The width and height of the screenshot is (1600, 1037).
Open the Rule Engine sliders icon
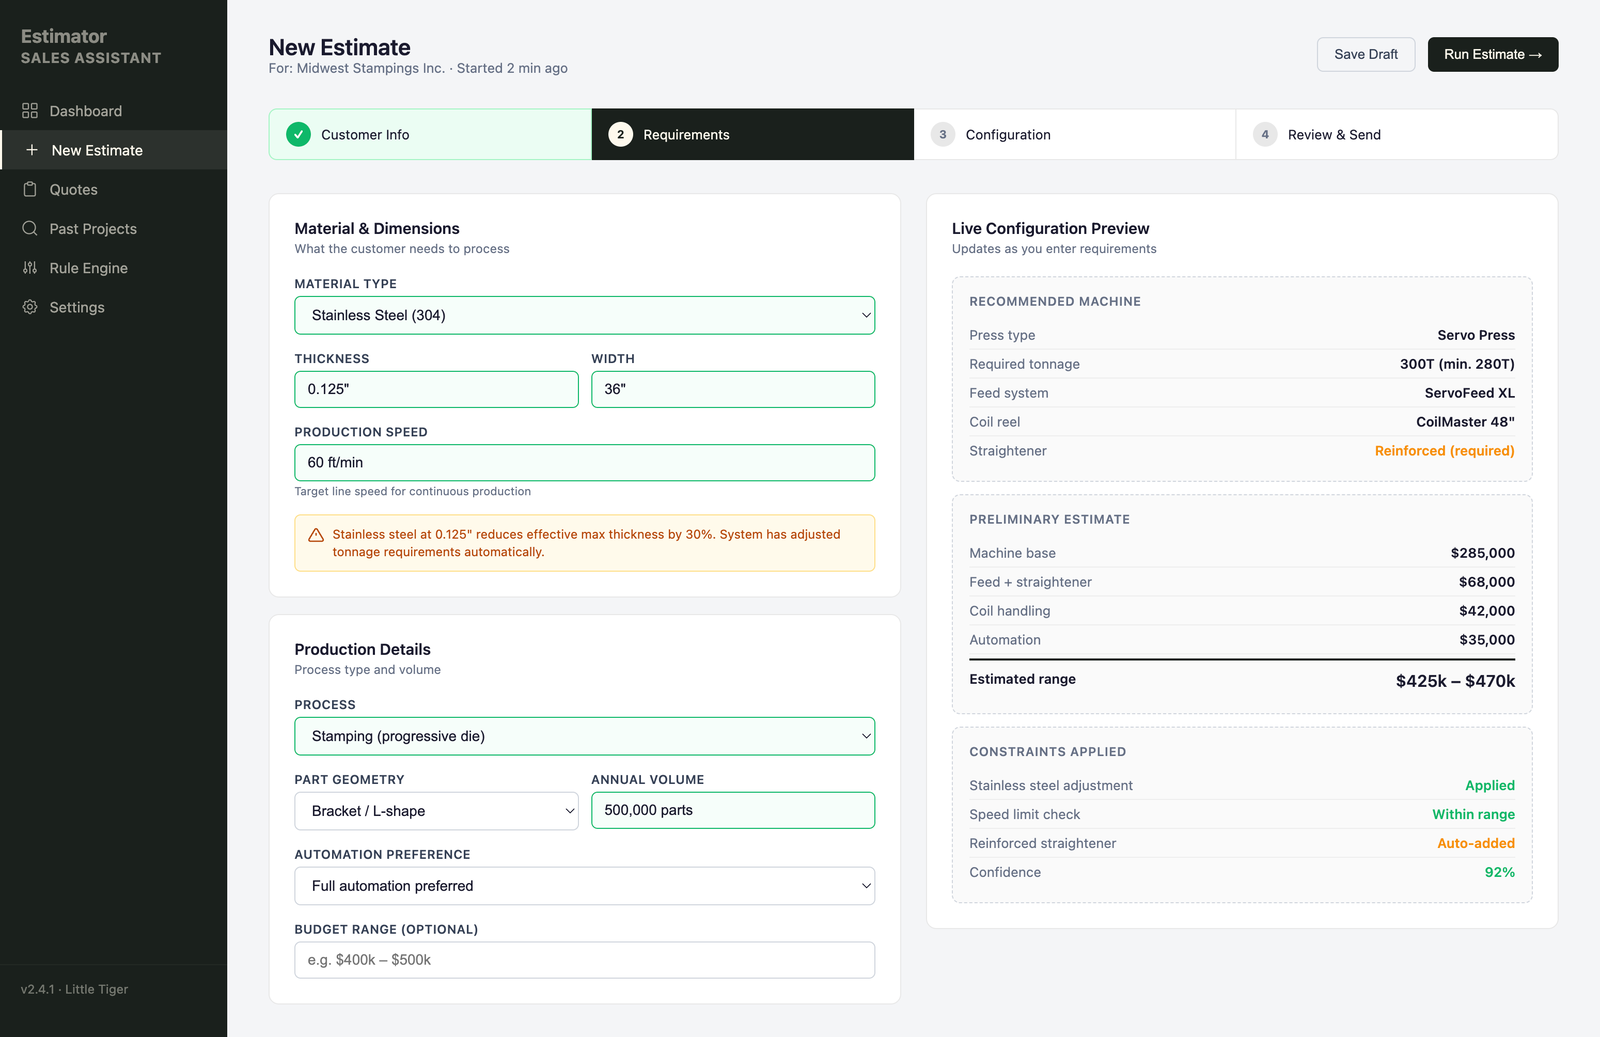coord(30,267)
